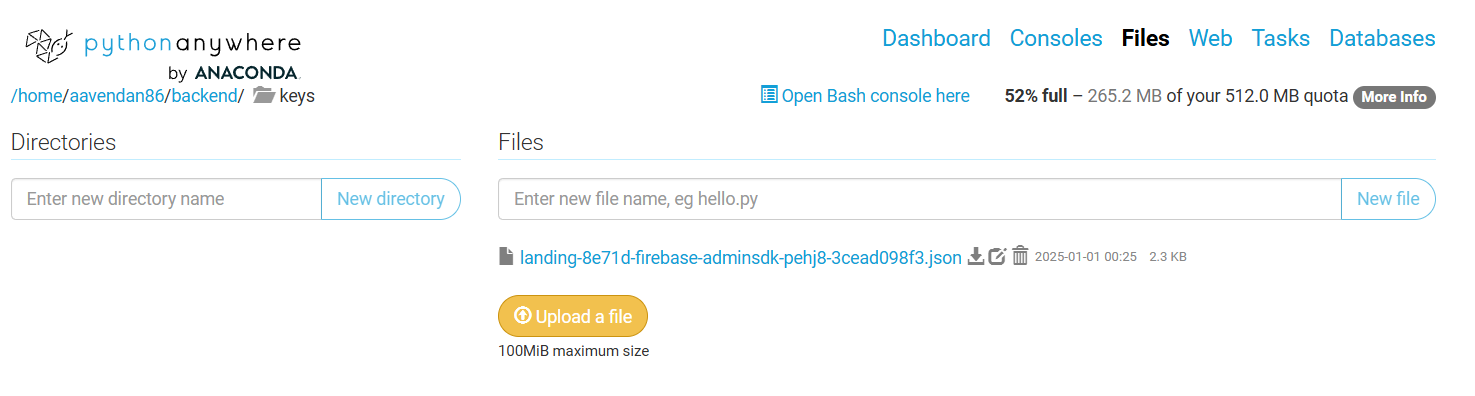Click the New directory button
The width and height of the screenshot is (1475, 396).
tap(391, 199)
